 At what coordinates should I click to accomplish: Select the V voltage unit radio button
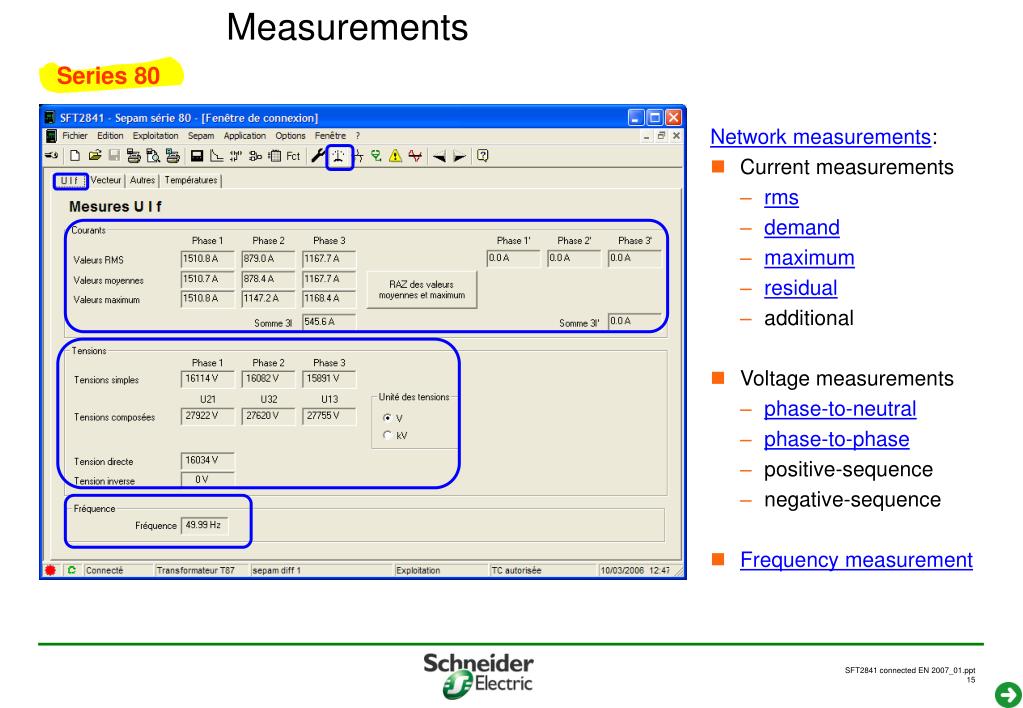tap(388, 418)
